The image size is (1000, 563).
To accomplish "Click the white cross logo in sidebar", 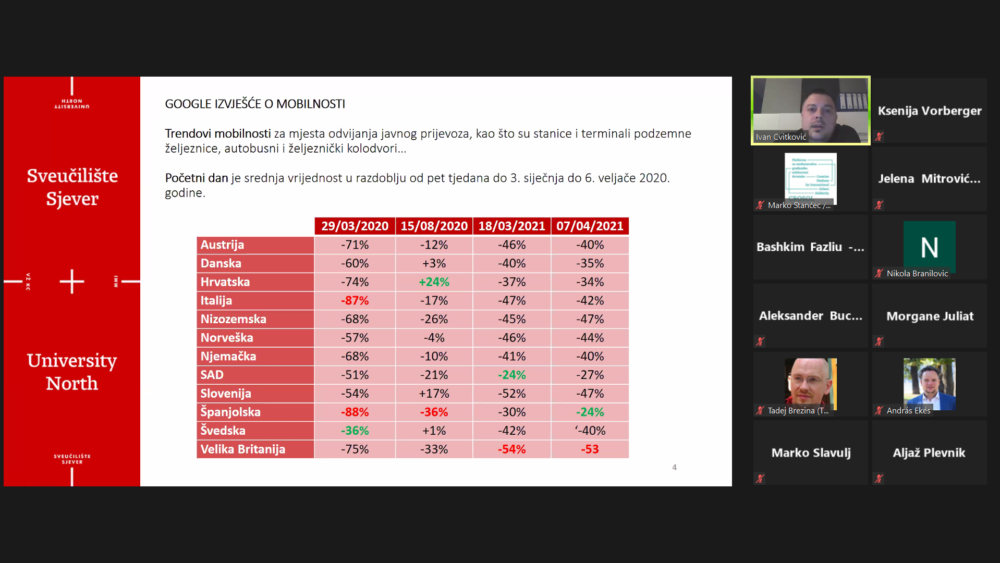I will [x=71, y=281].
